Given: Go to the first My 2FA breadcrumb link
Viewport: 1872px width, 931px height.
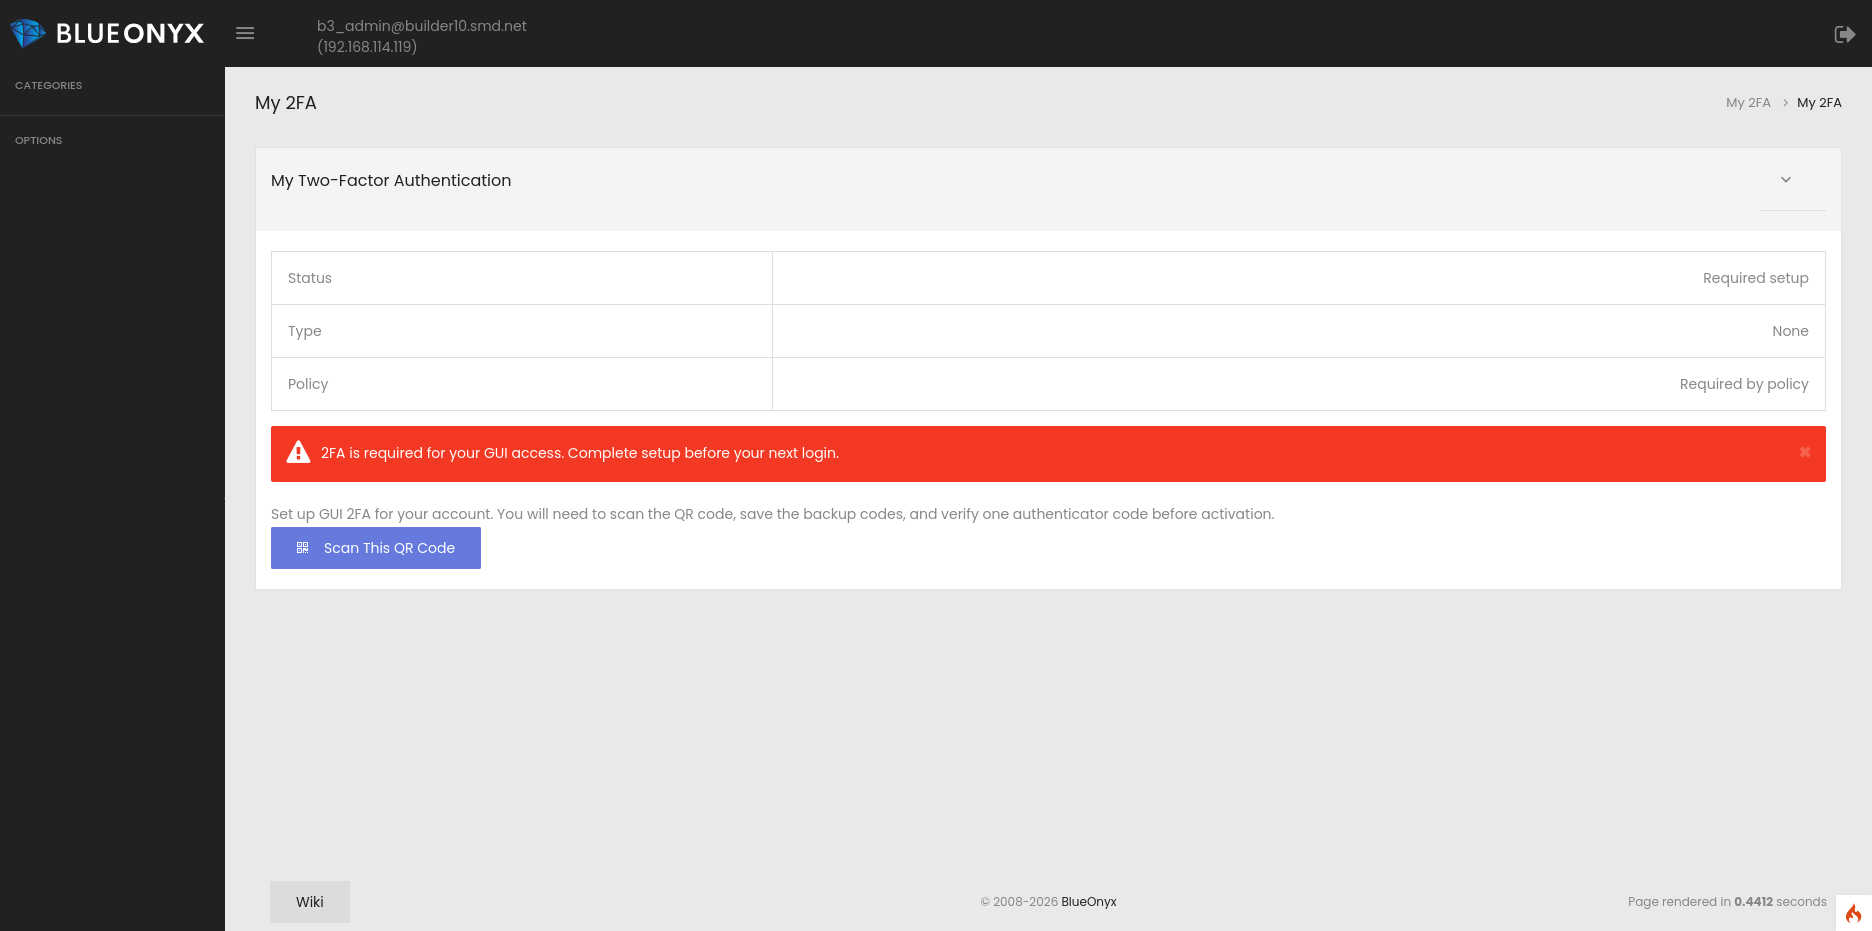Looking at the screenshot, I should coord(1748,103).
